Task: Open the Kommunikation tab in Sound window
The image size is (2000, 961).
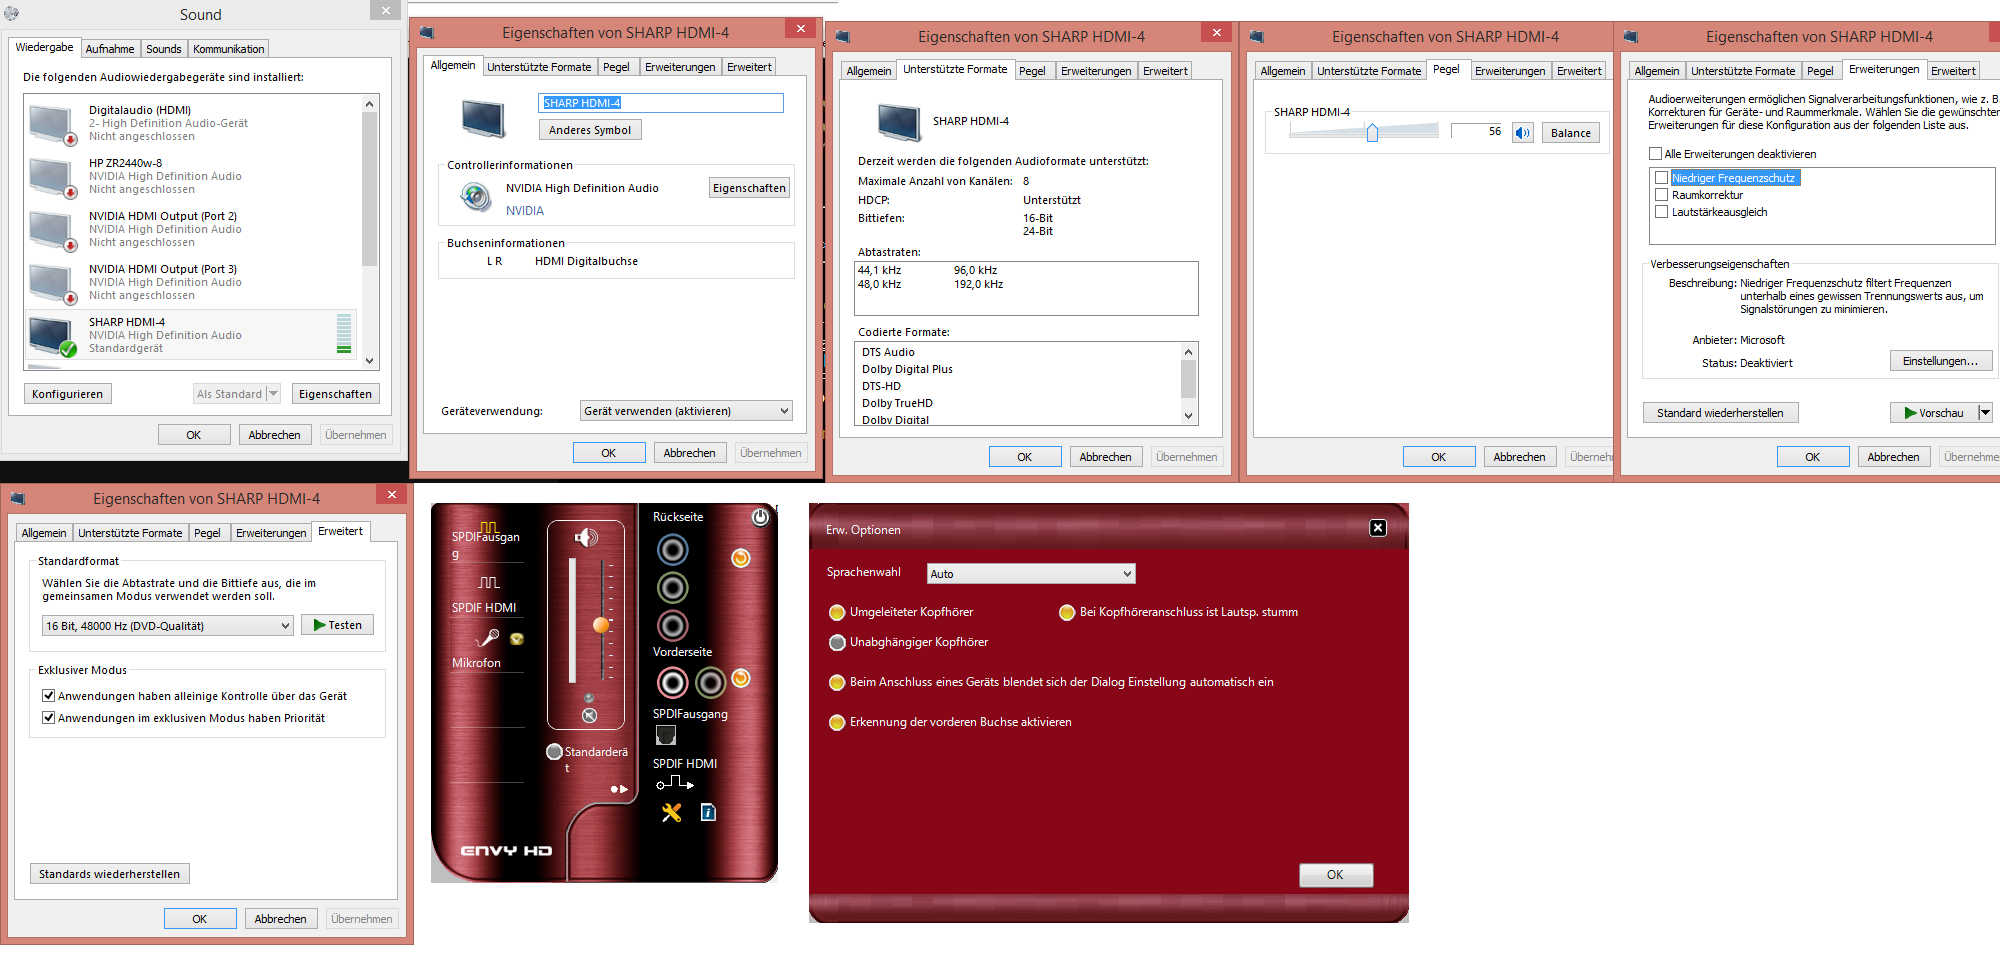Action: pyautogui.click(x=229, y=49)
